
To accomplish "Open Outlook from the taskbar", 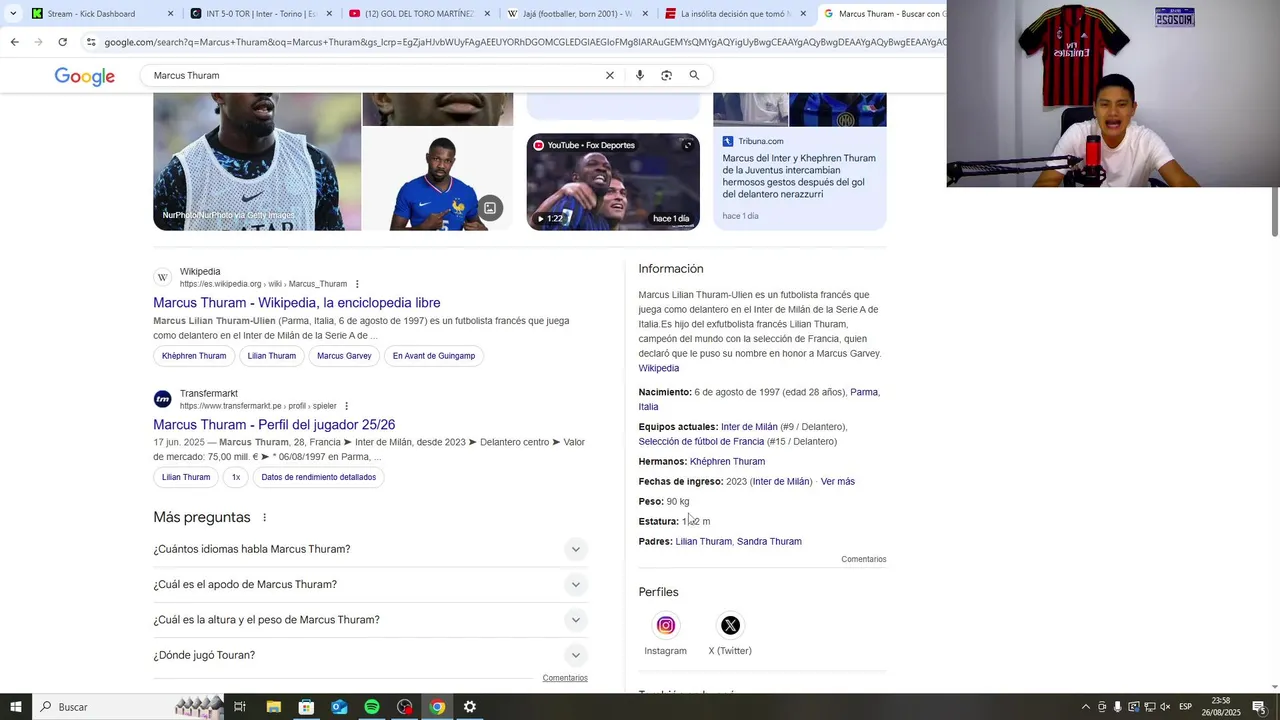I will point(339,707).
